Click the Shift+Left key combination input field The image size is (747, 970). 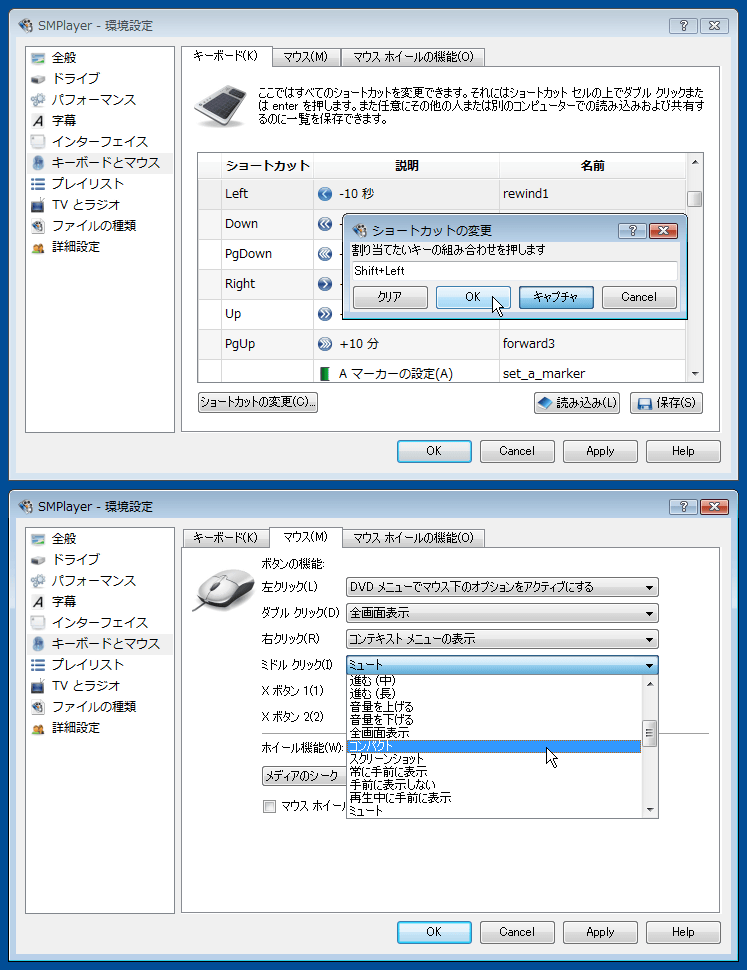pyautogui.click(x=514, y=271)
